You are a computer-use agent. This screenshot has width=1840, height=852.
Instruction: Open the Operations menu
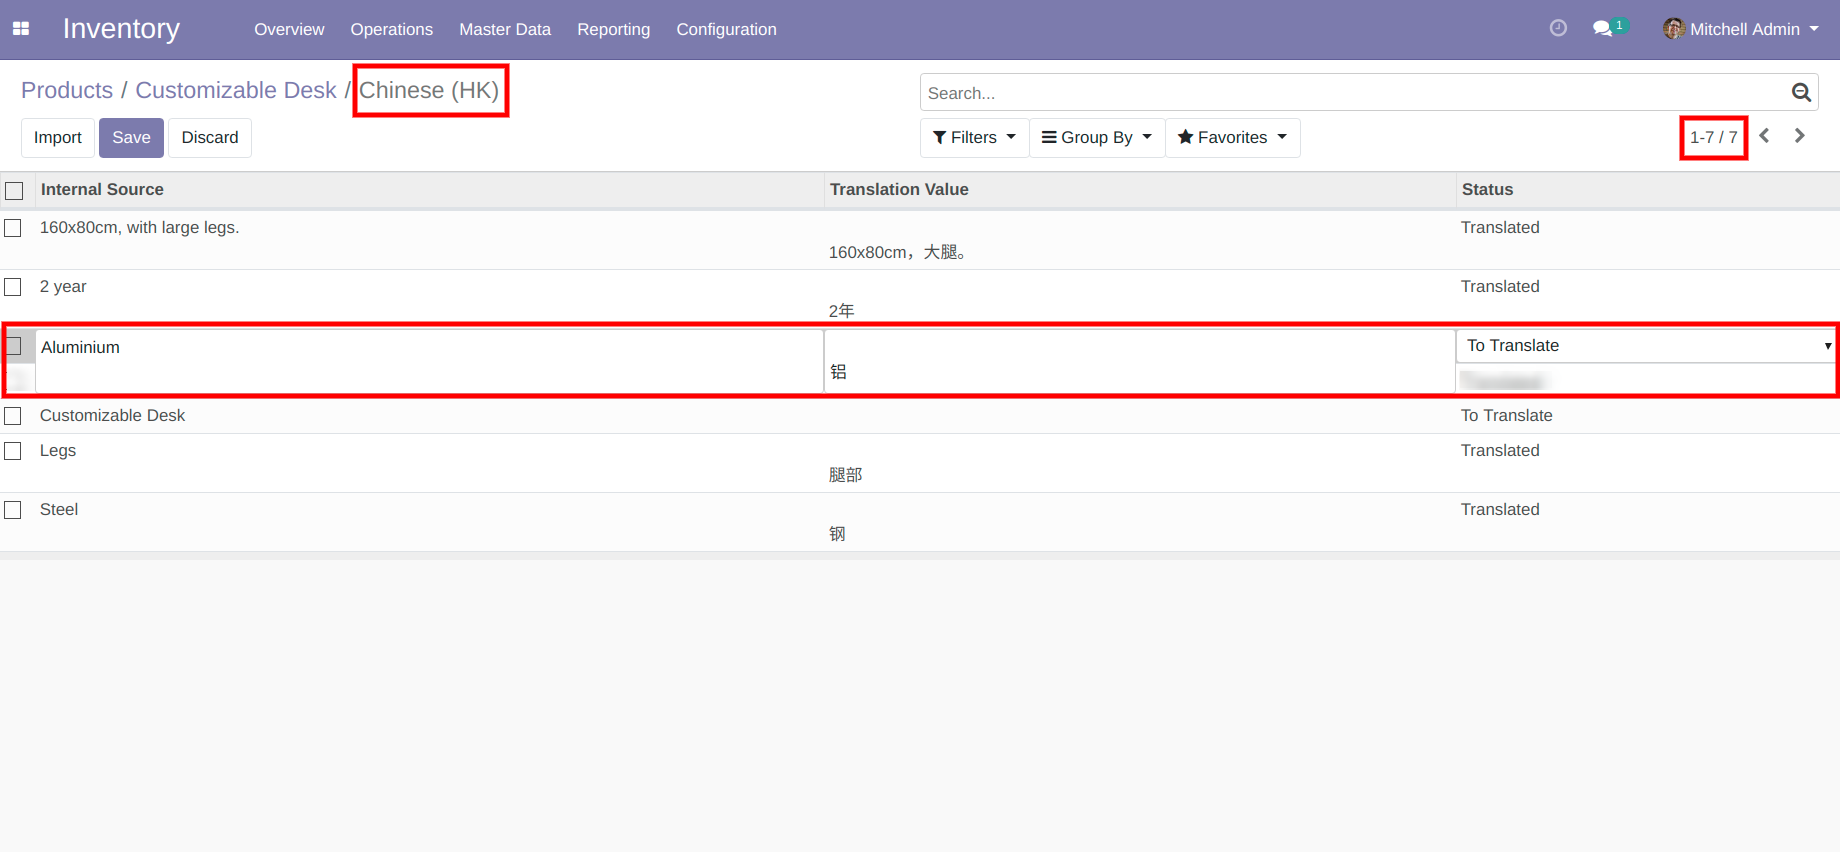(x=391, y=30)
